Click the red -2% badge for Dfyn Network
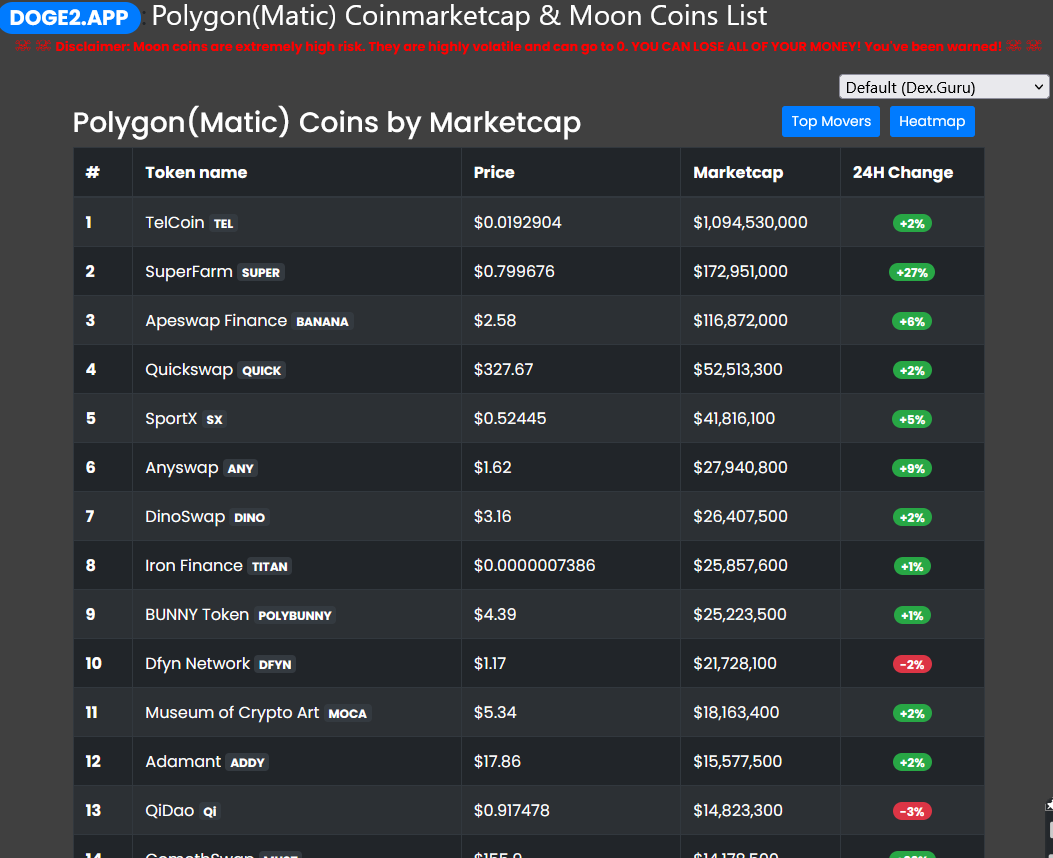Screen dimensions: 1053x858 tap(911, 663)
